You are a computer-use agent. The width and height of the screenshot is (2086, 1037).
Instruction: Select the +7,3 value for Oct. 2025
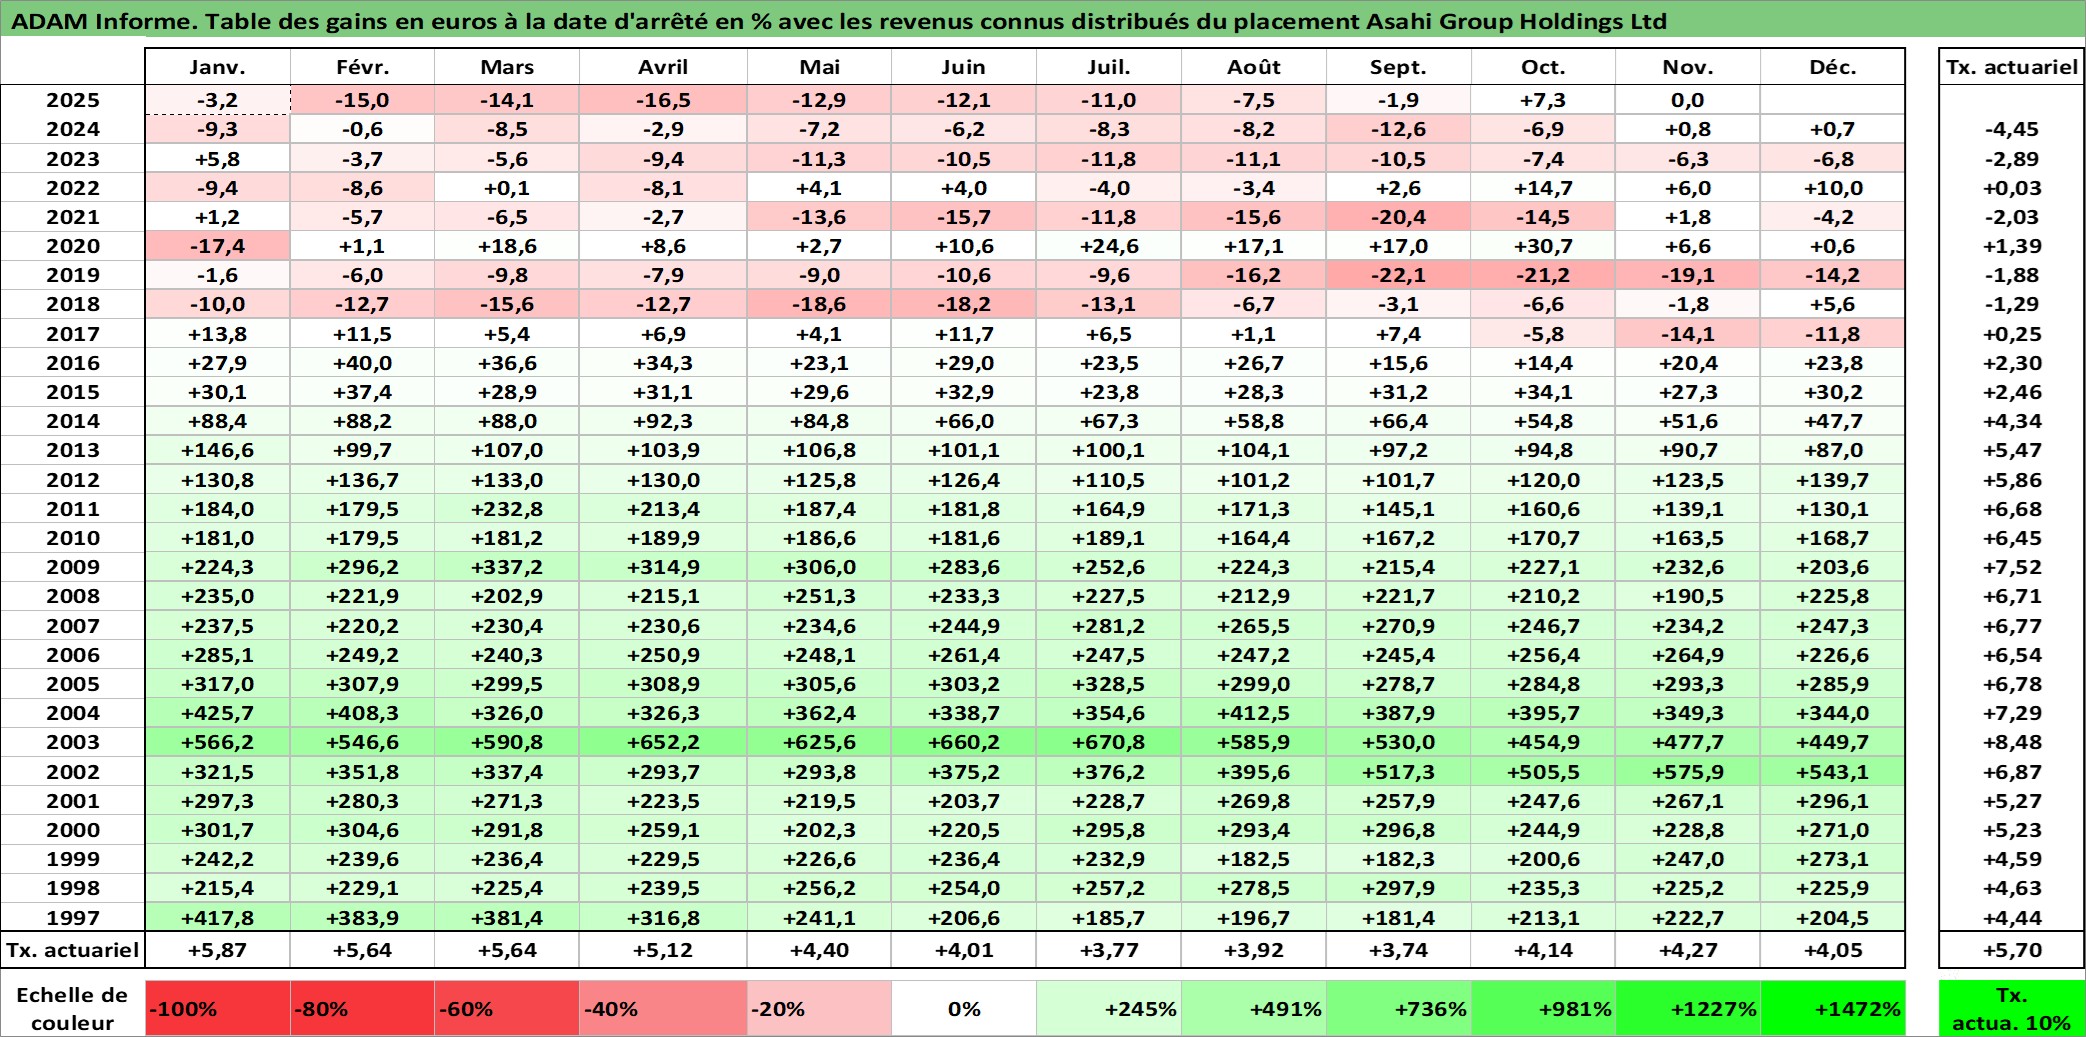[x=1544, y=100]
